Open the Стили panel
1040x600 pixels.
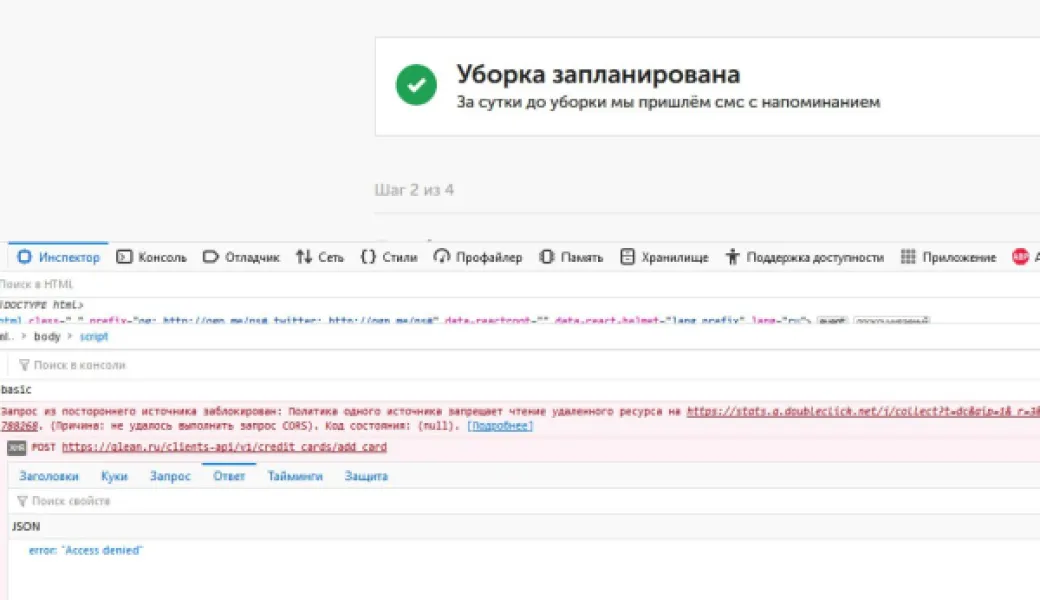pyautogui.click(x=389, y=257)
